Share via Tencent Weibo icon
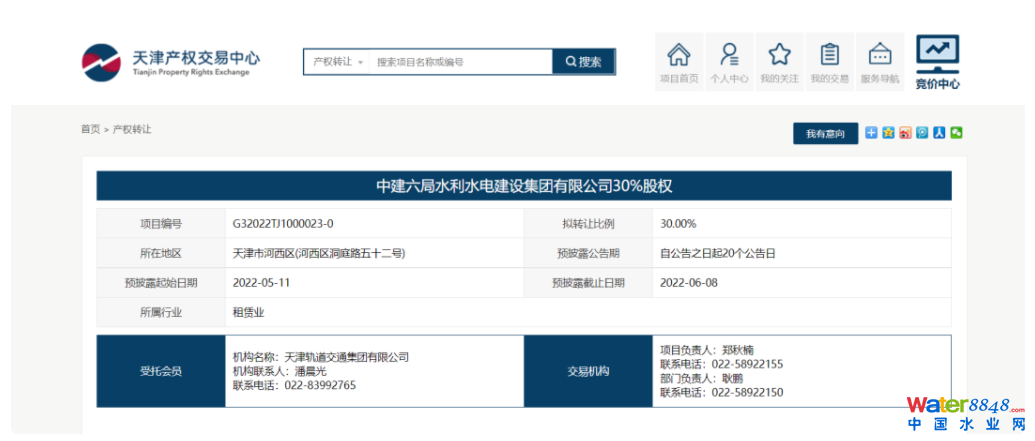Image resolution: width=1035 pixels, height=441 pixels. [922, 132]
